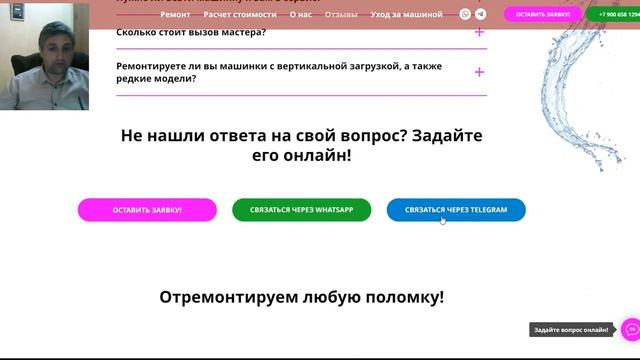Open the Уход за машиной menu item
640x360 pixels.
point(406,15)
